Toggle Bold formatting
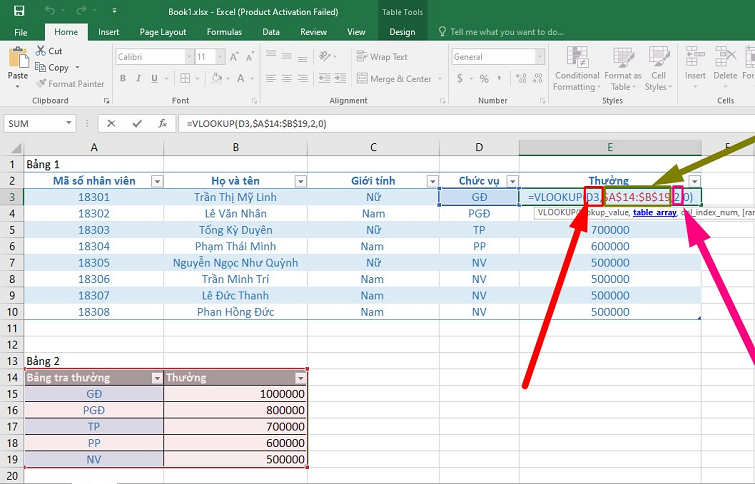The image size is (755, 484). click(x=123, y=78)
